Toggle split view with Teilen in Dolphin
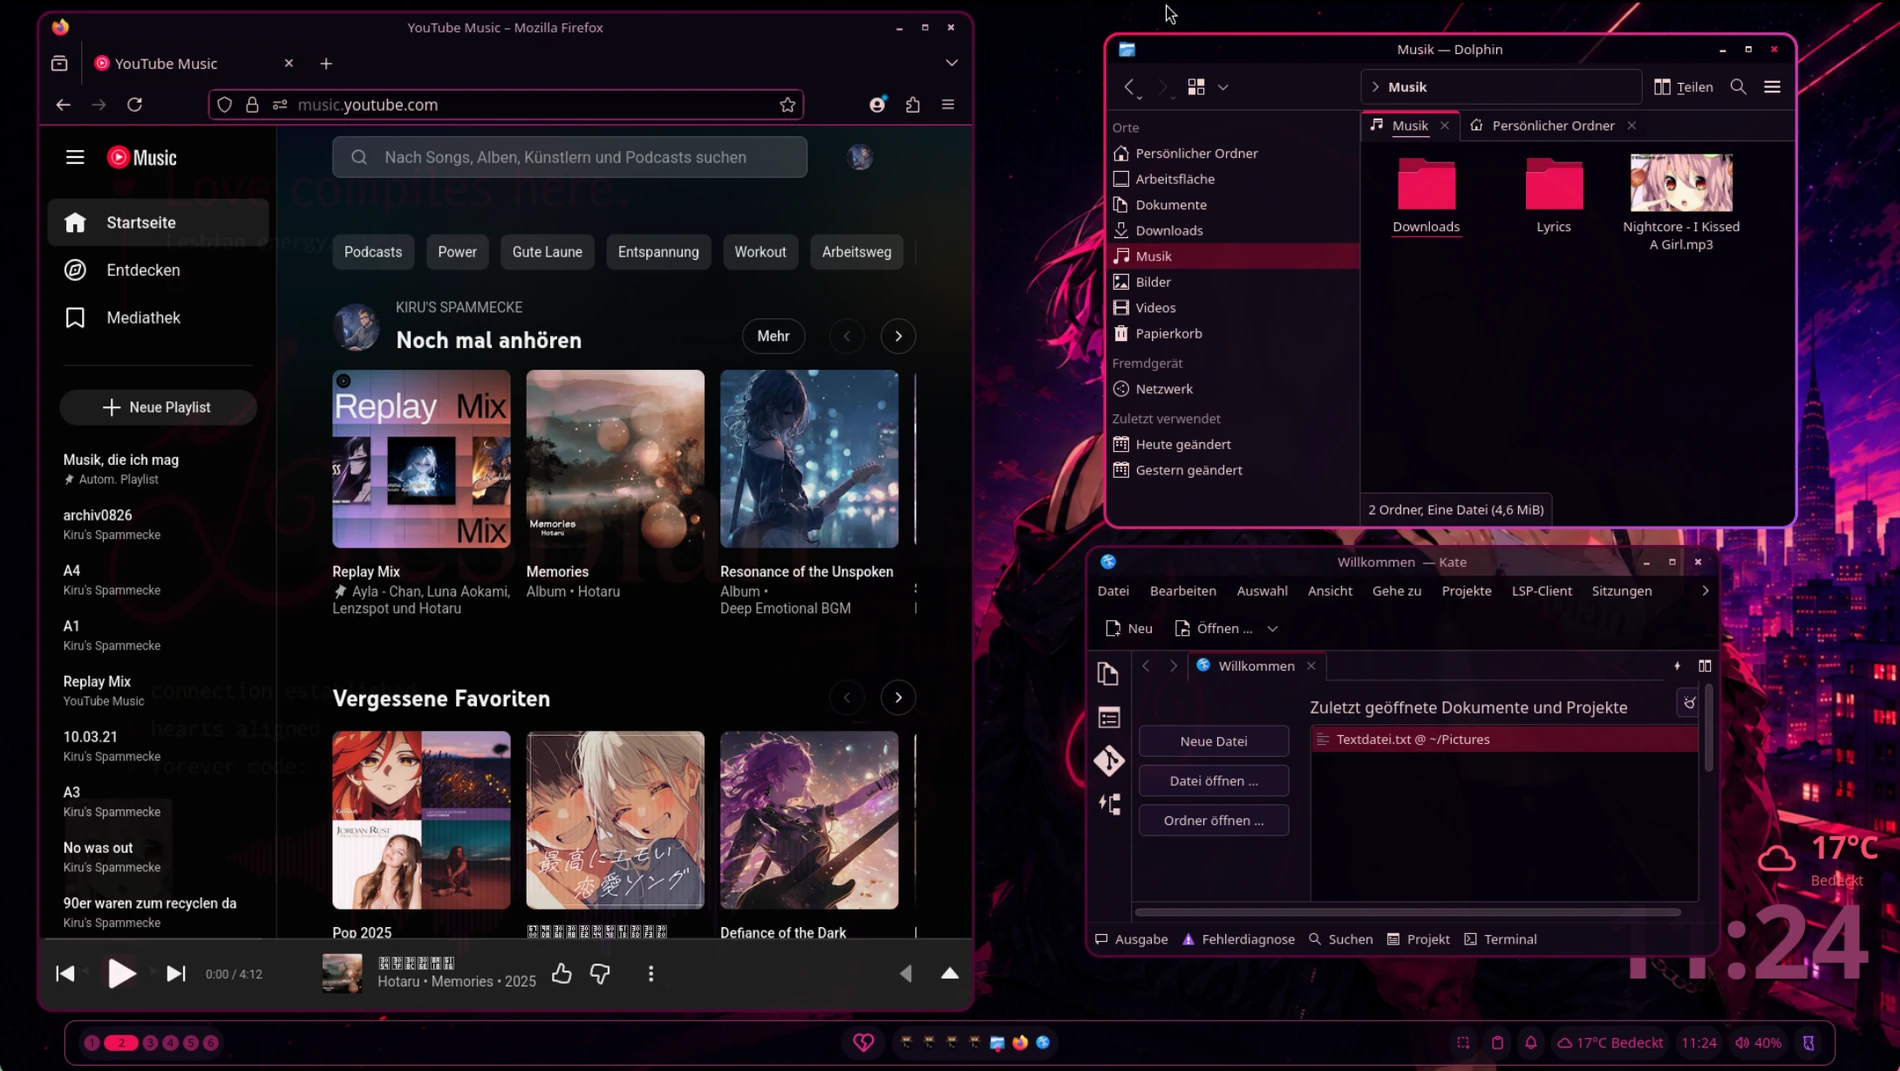Screen dimensions: 1900x1071 click(x=1684, y=87)
